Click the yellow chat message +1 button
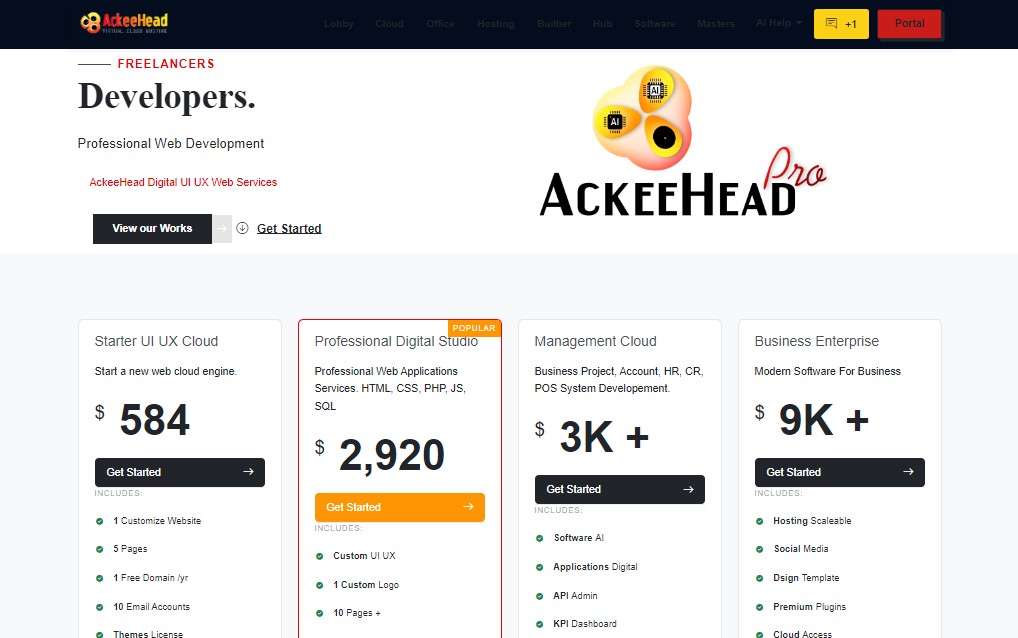Screen dimensions: 1018x638 point(841,24)
